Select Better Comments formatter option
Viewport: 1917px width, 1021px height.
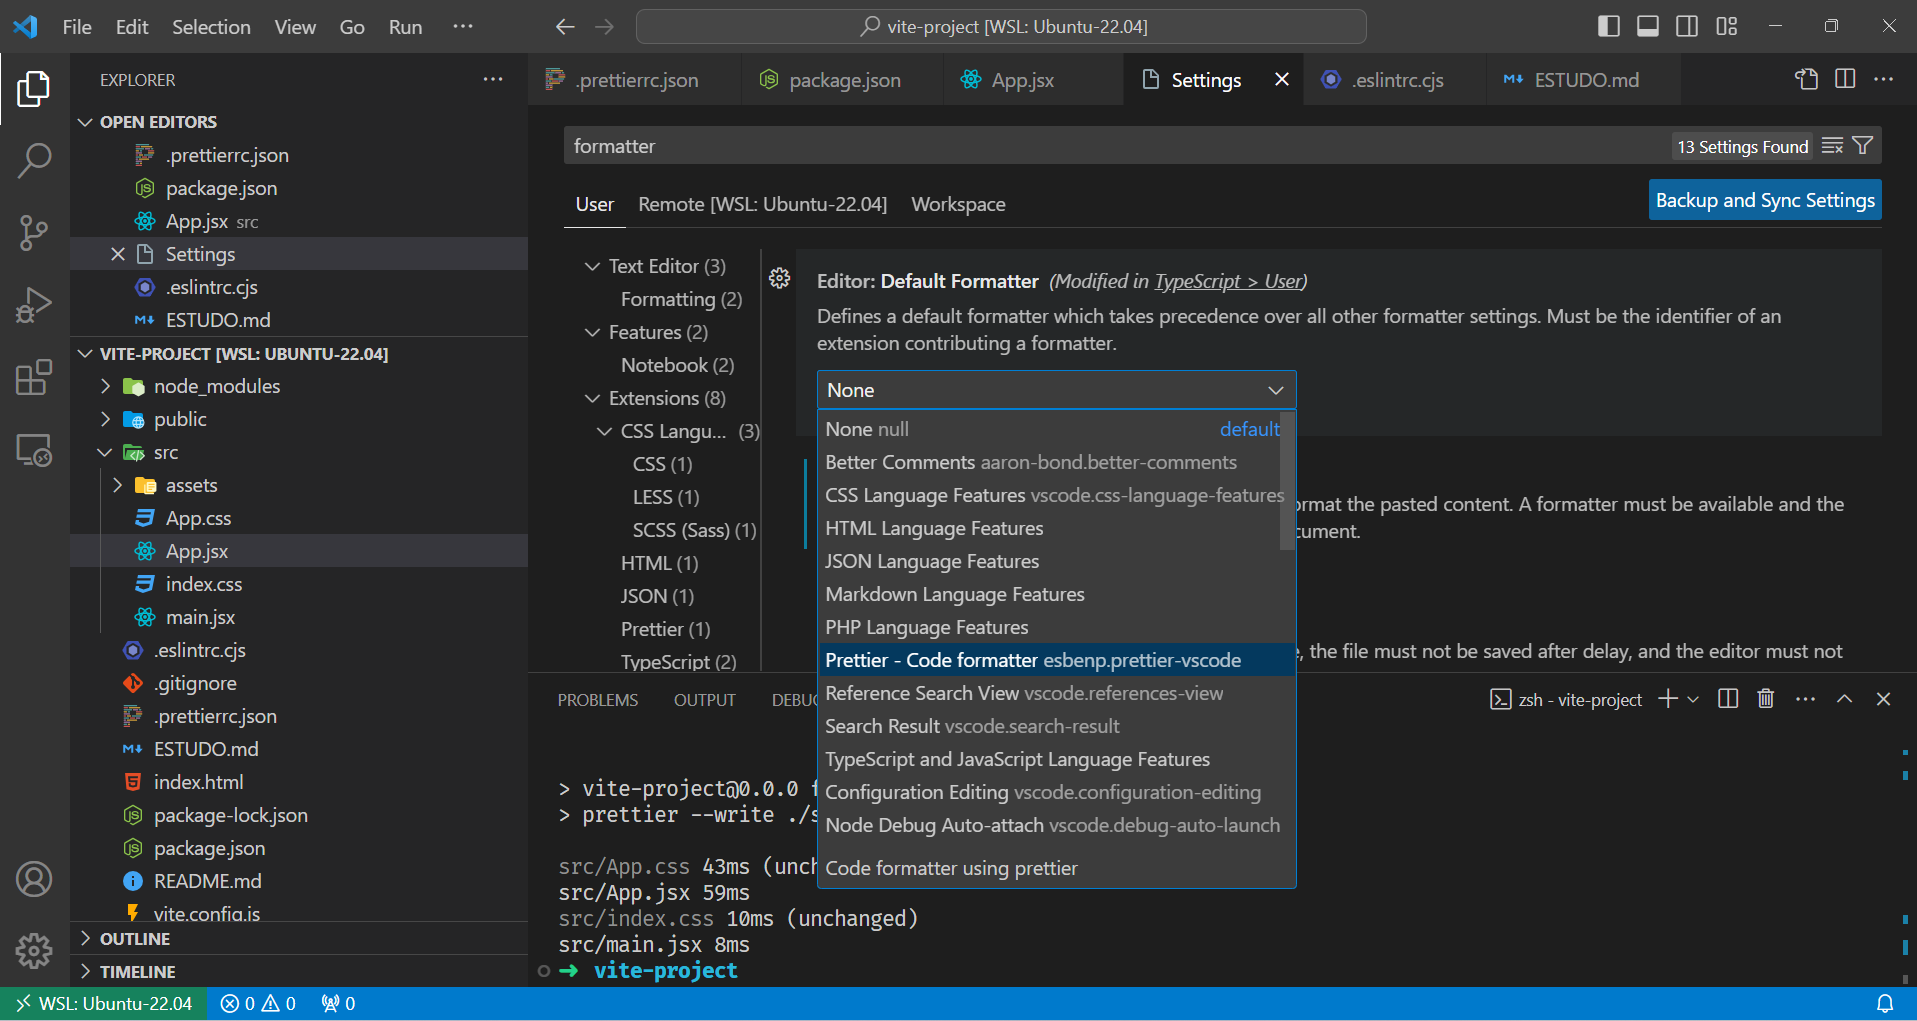pyautogui.click(x=1052, y=462)
